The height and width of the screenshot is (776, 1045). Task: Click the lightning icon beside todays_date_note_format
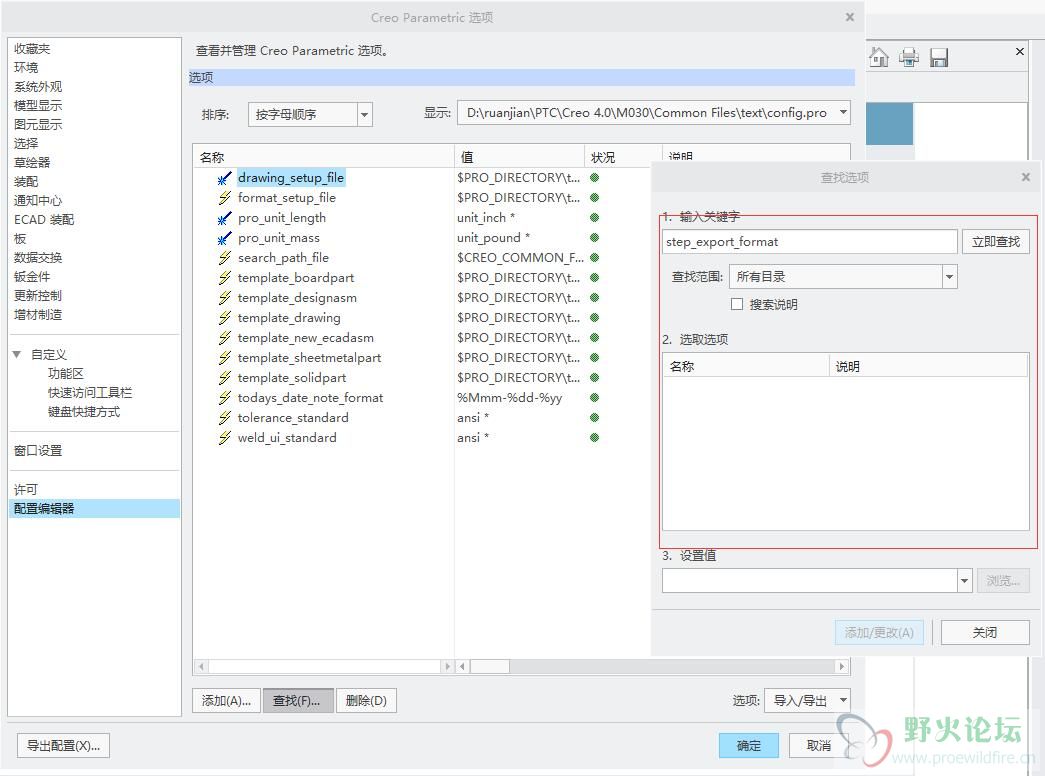click(x=225, y=398)
